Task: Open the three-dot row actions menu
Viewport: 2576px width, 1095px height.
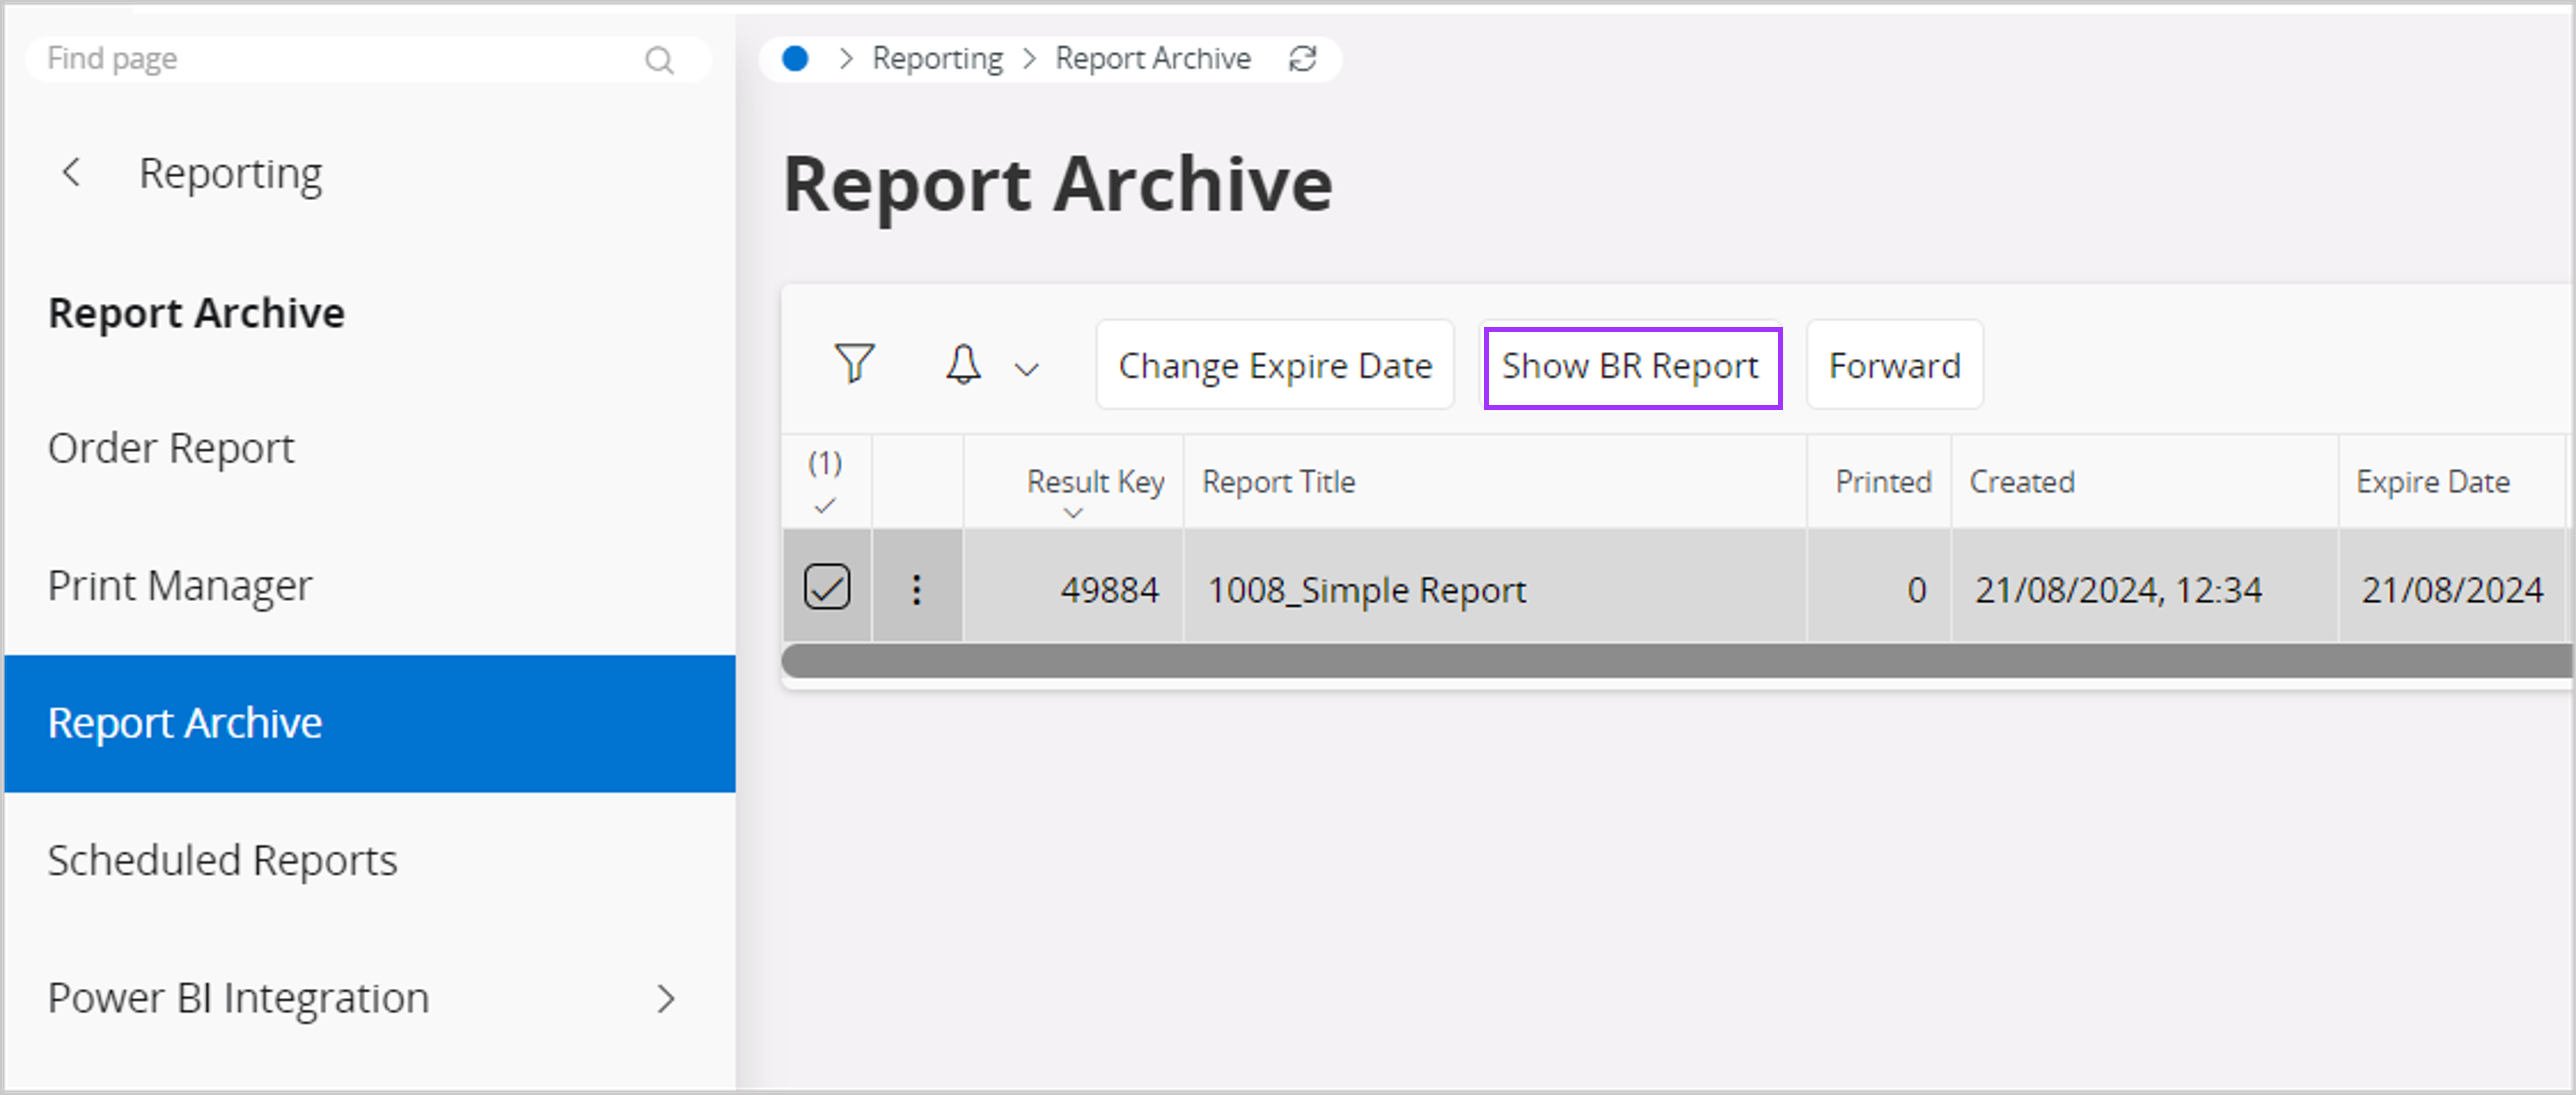Action: pyautogui.click(x=916, y=589)
